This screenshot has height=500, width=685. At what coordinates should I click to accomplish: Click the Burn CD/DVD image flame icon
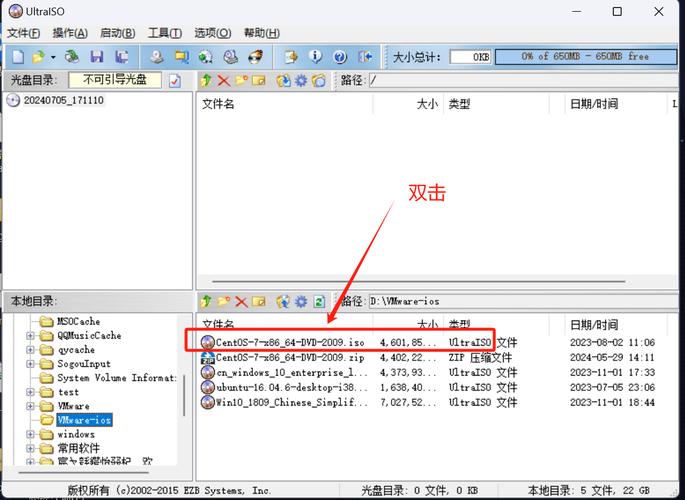point(255,57)
